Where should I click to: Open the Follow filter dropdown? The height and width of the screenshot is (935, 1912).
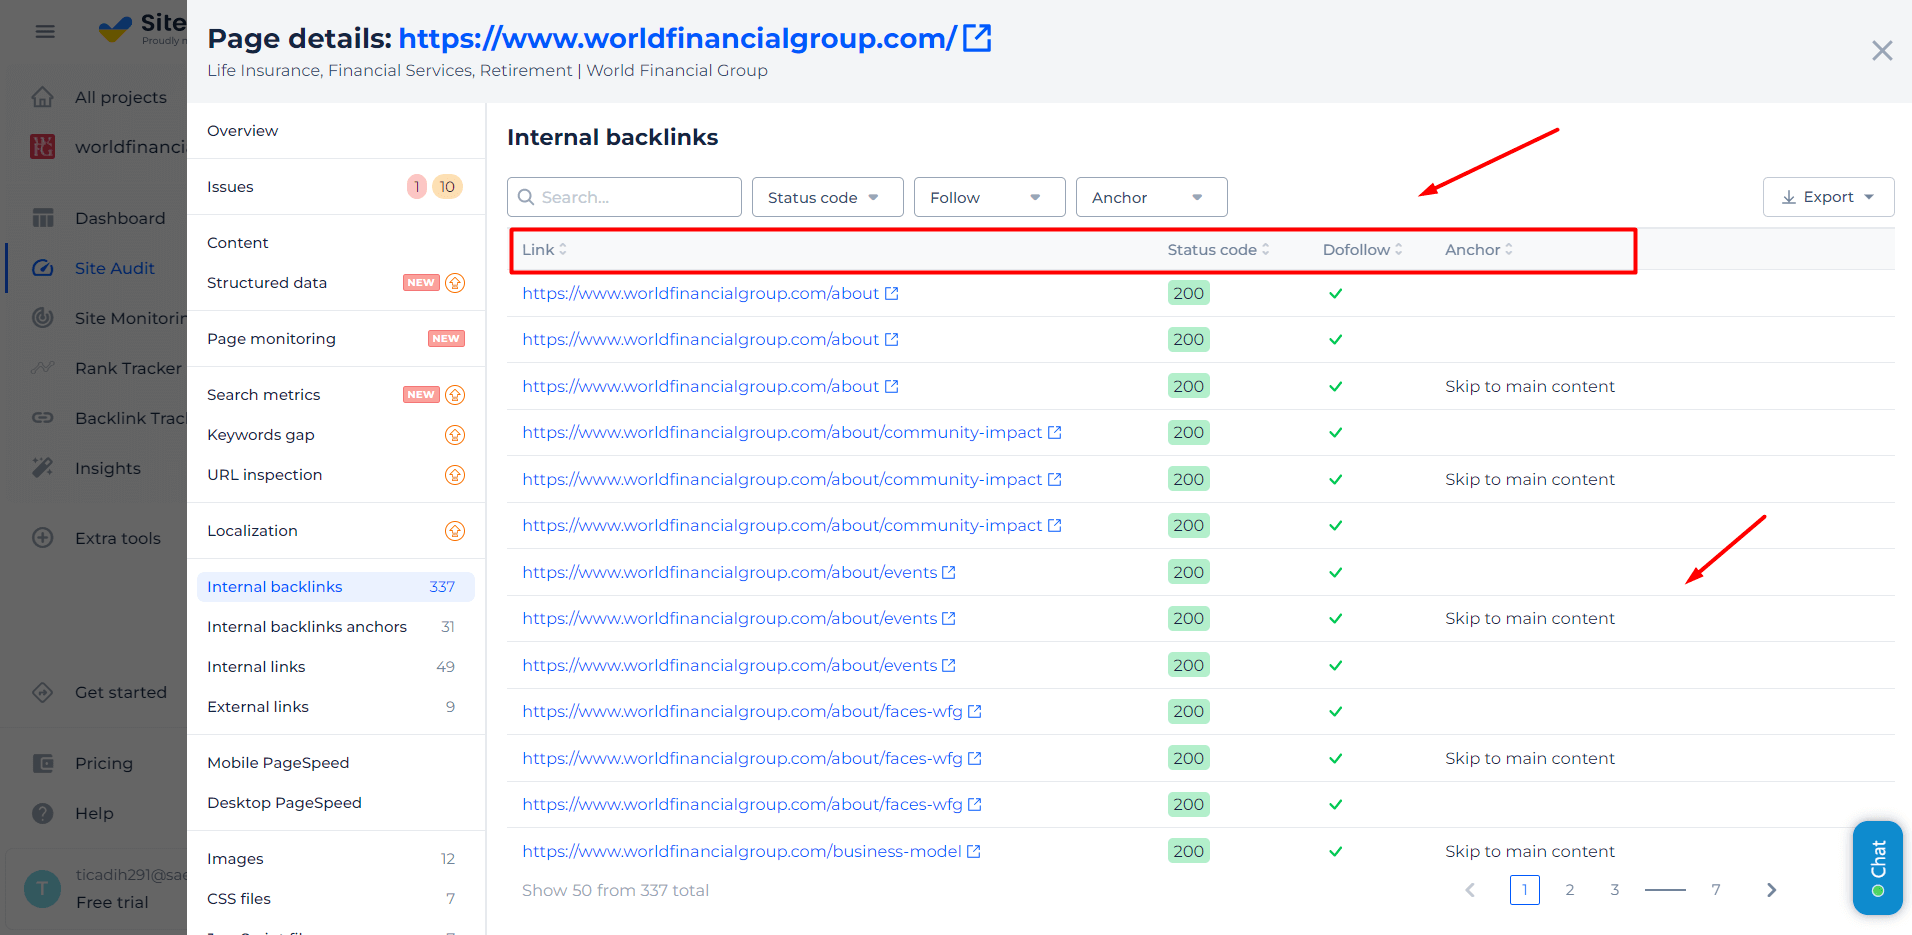990,197
